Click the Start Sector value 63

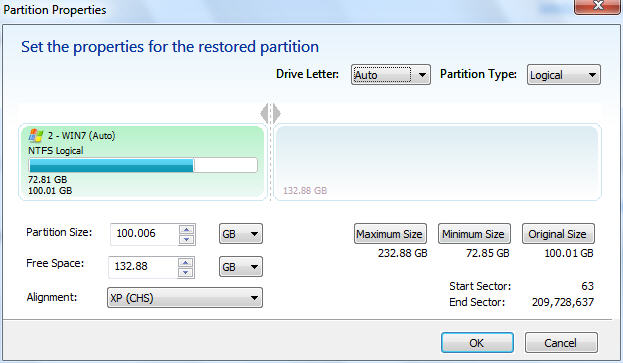coord(587,286)
